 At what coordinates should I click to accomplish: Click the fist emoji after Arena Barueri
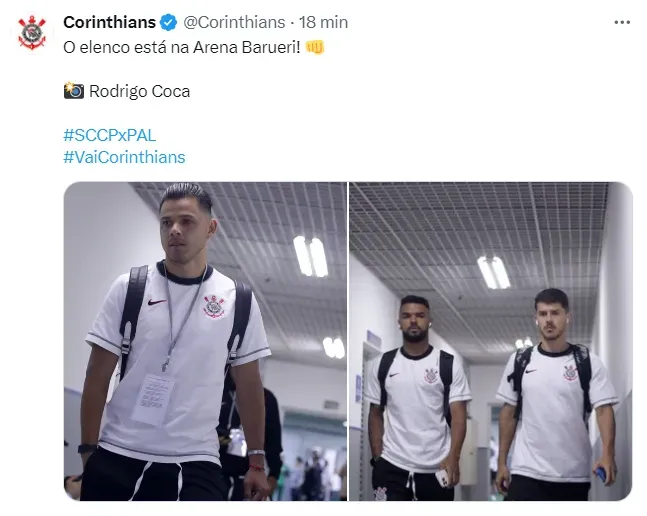315,47
